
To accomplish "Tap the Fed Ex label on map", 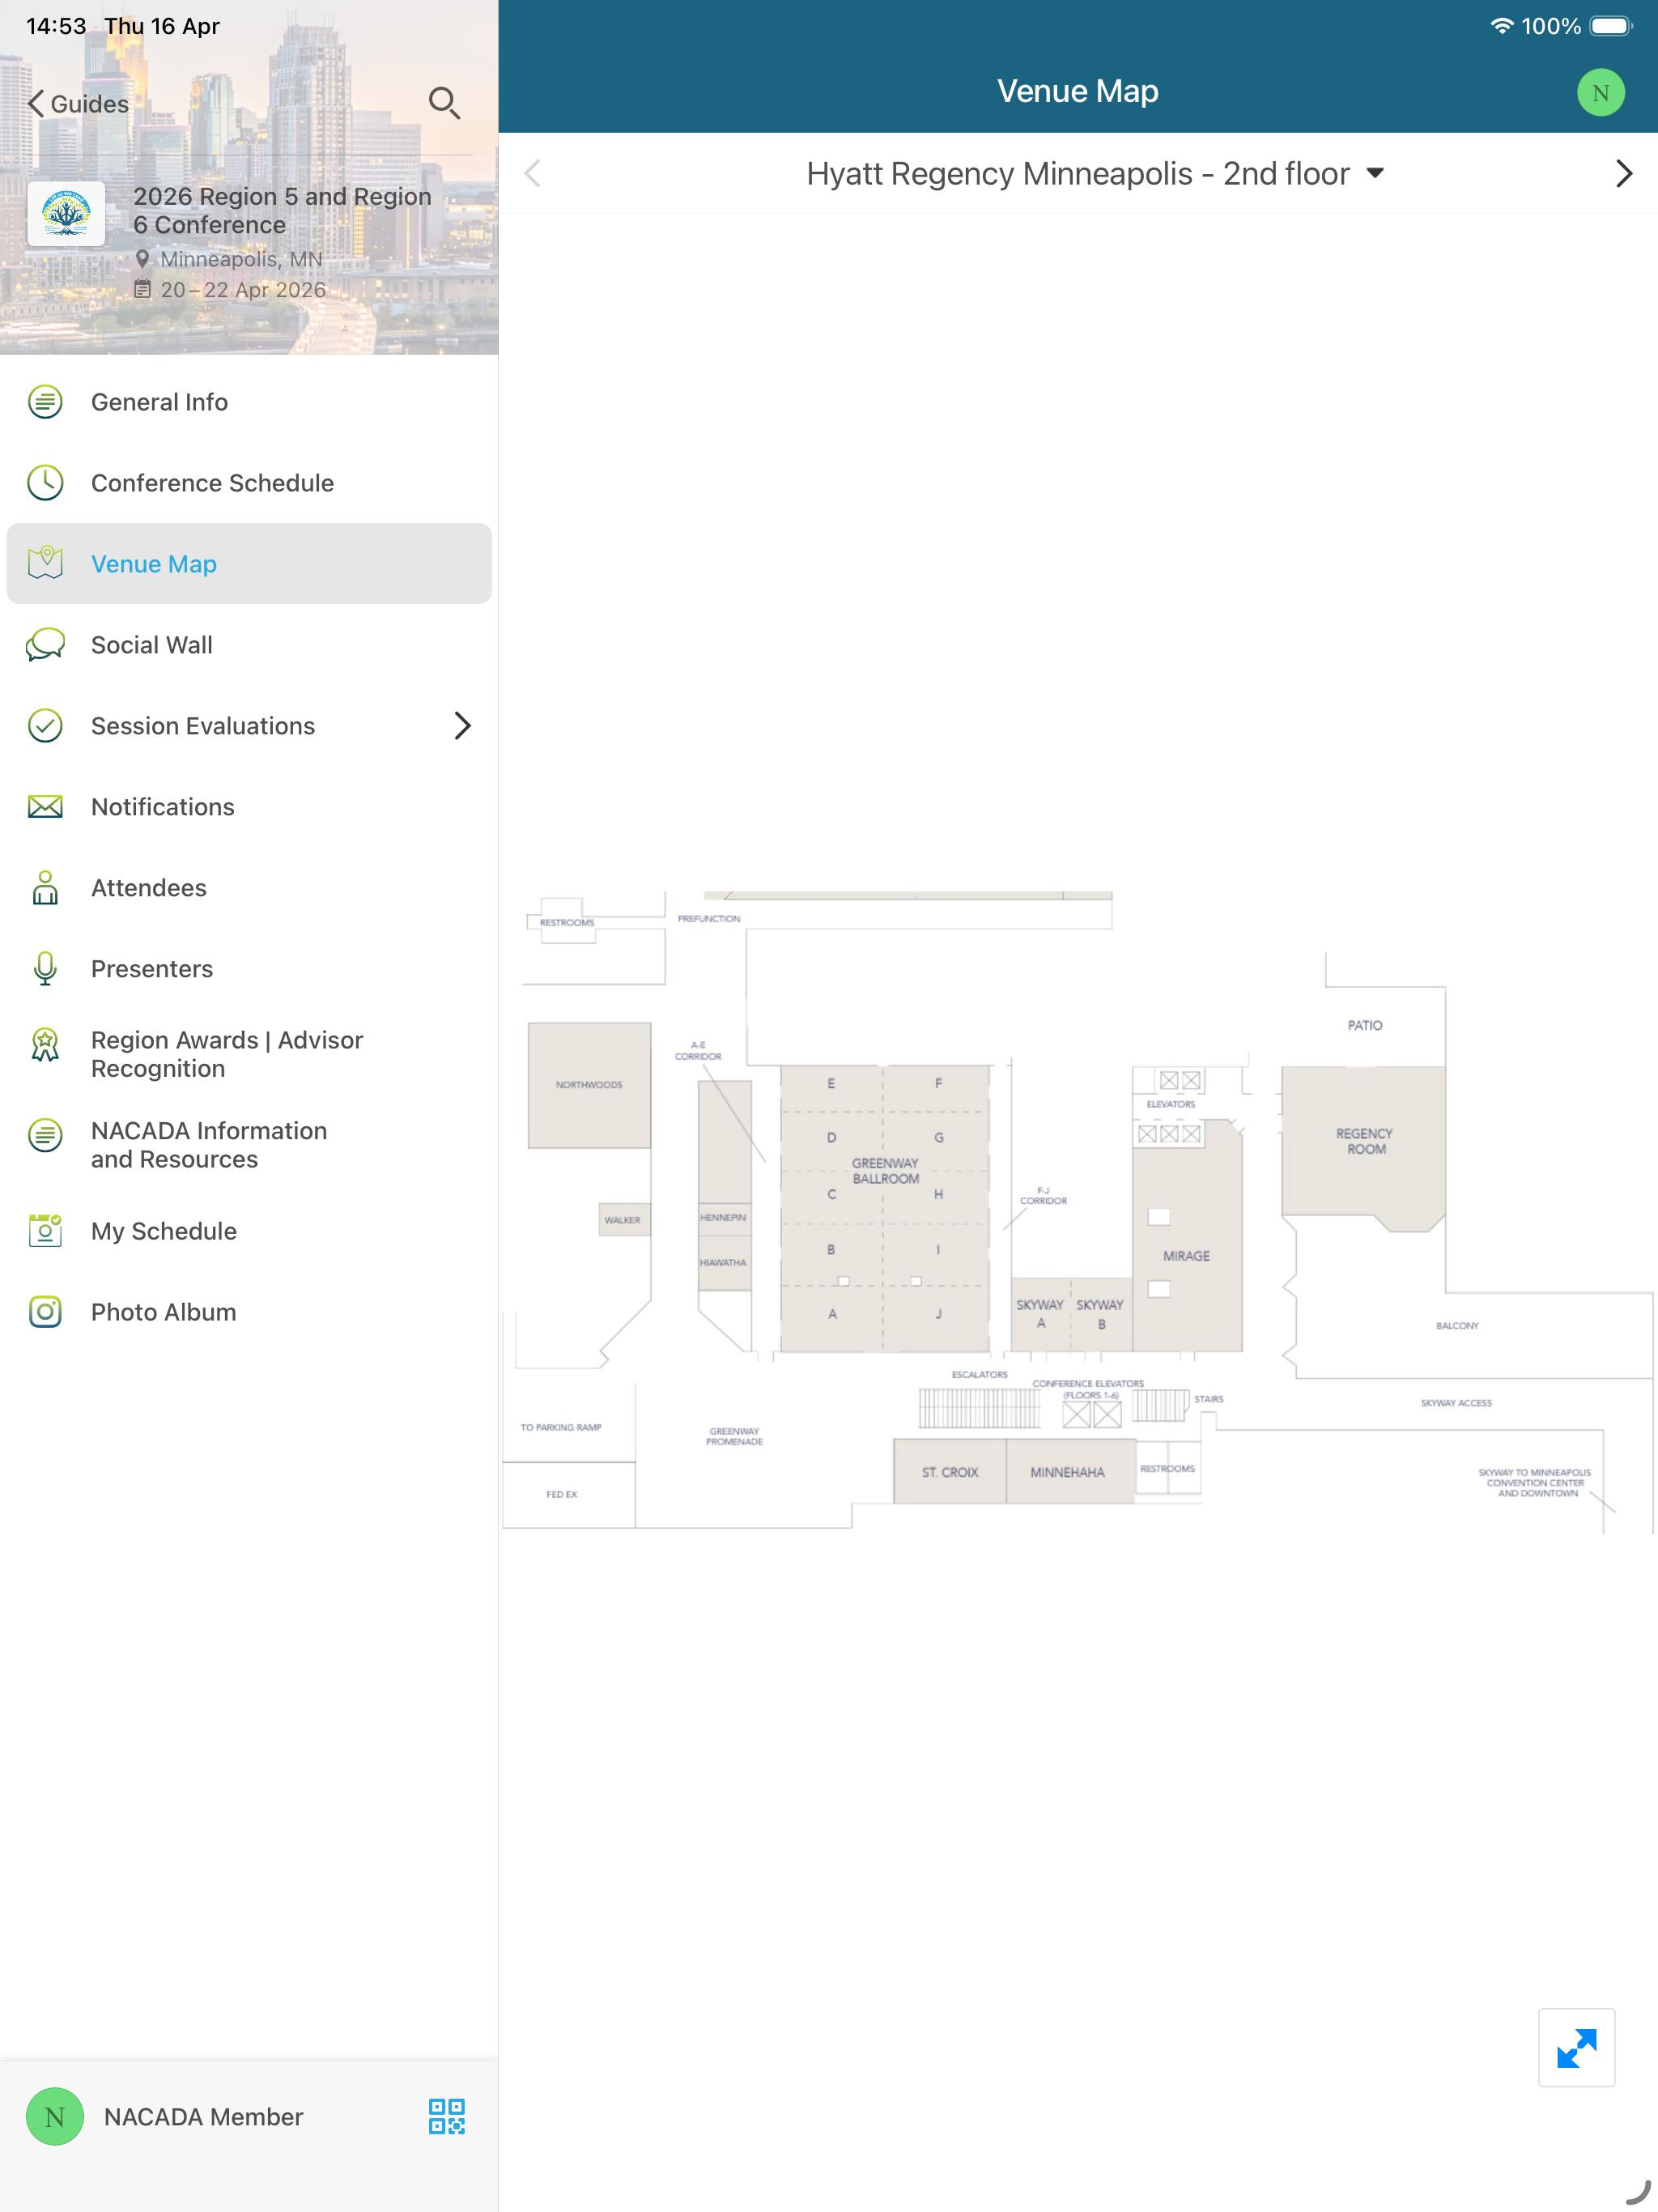I will (561, 1494).
